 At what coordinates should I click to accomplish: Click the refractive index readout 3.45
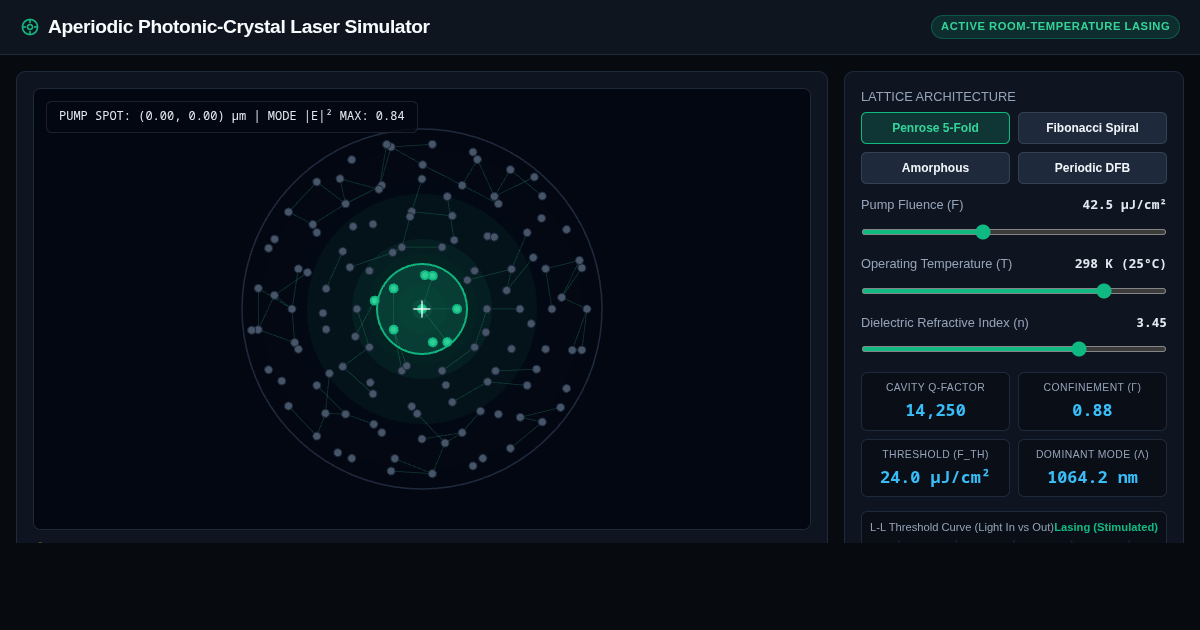(x=1151, y=322)
